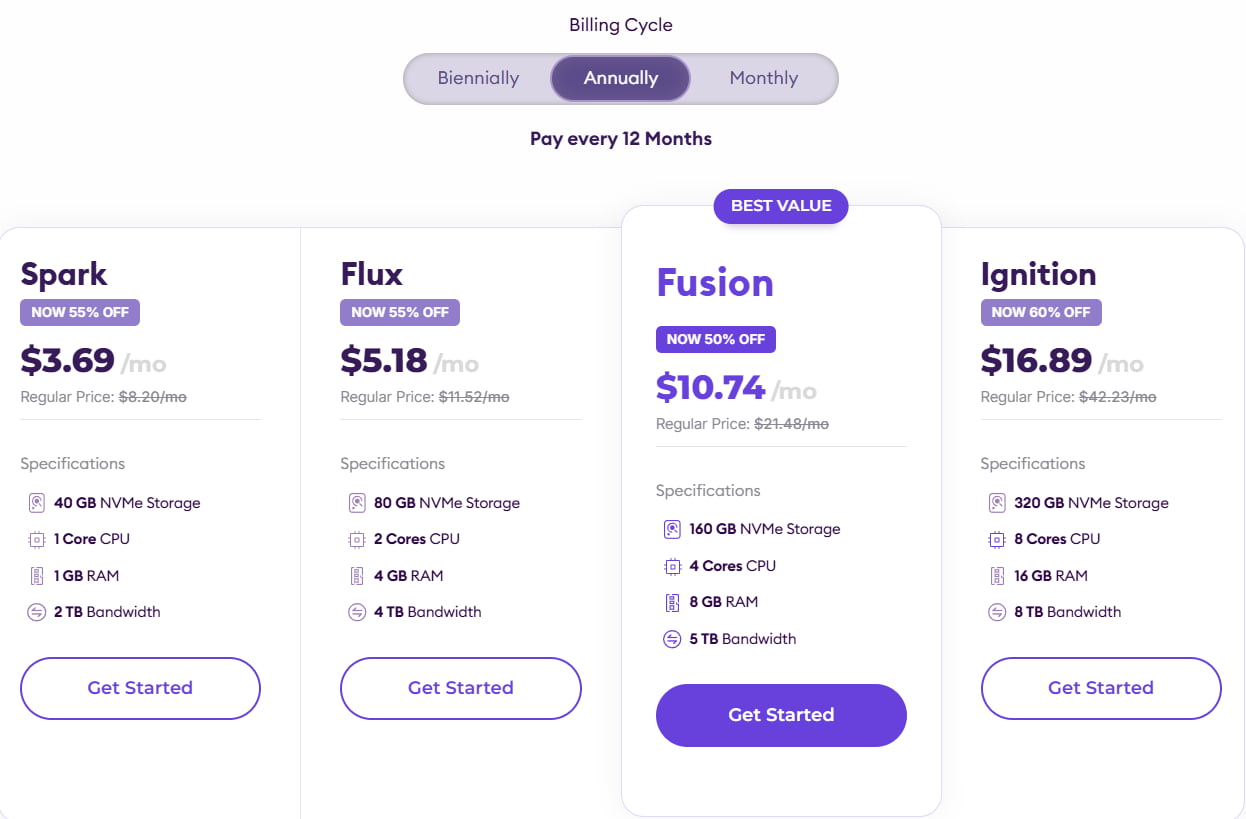Click the Spark plan CPU core icon

click(37, 539)
